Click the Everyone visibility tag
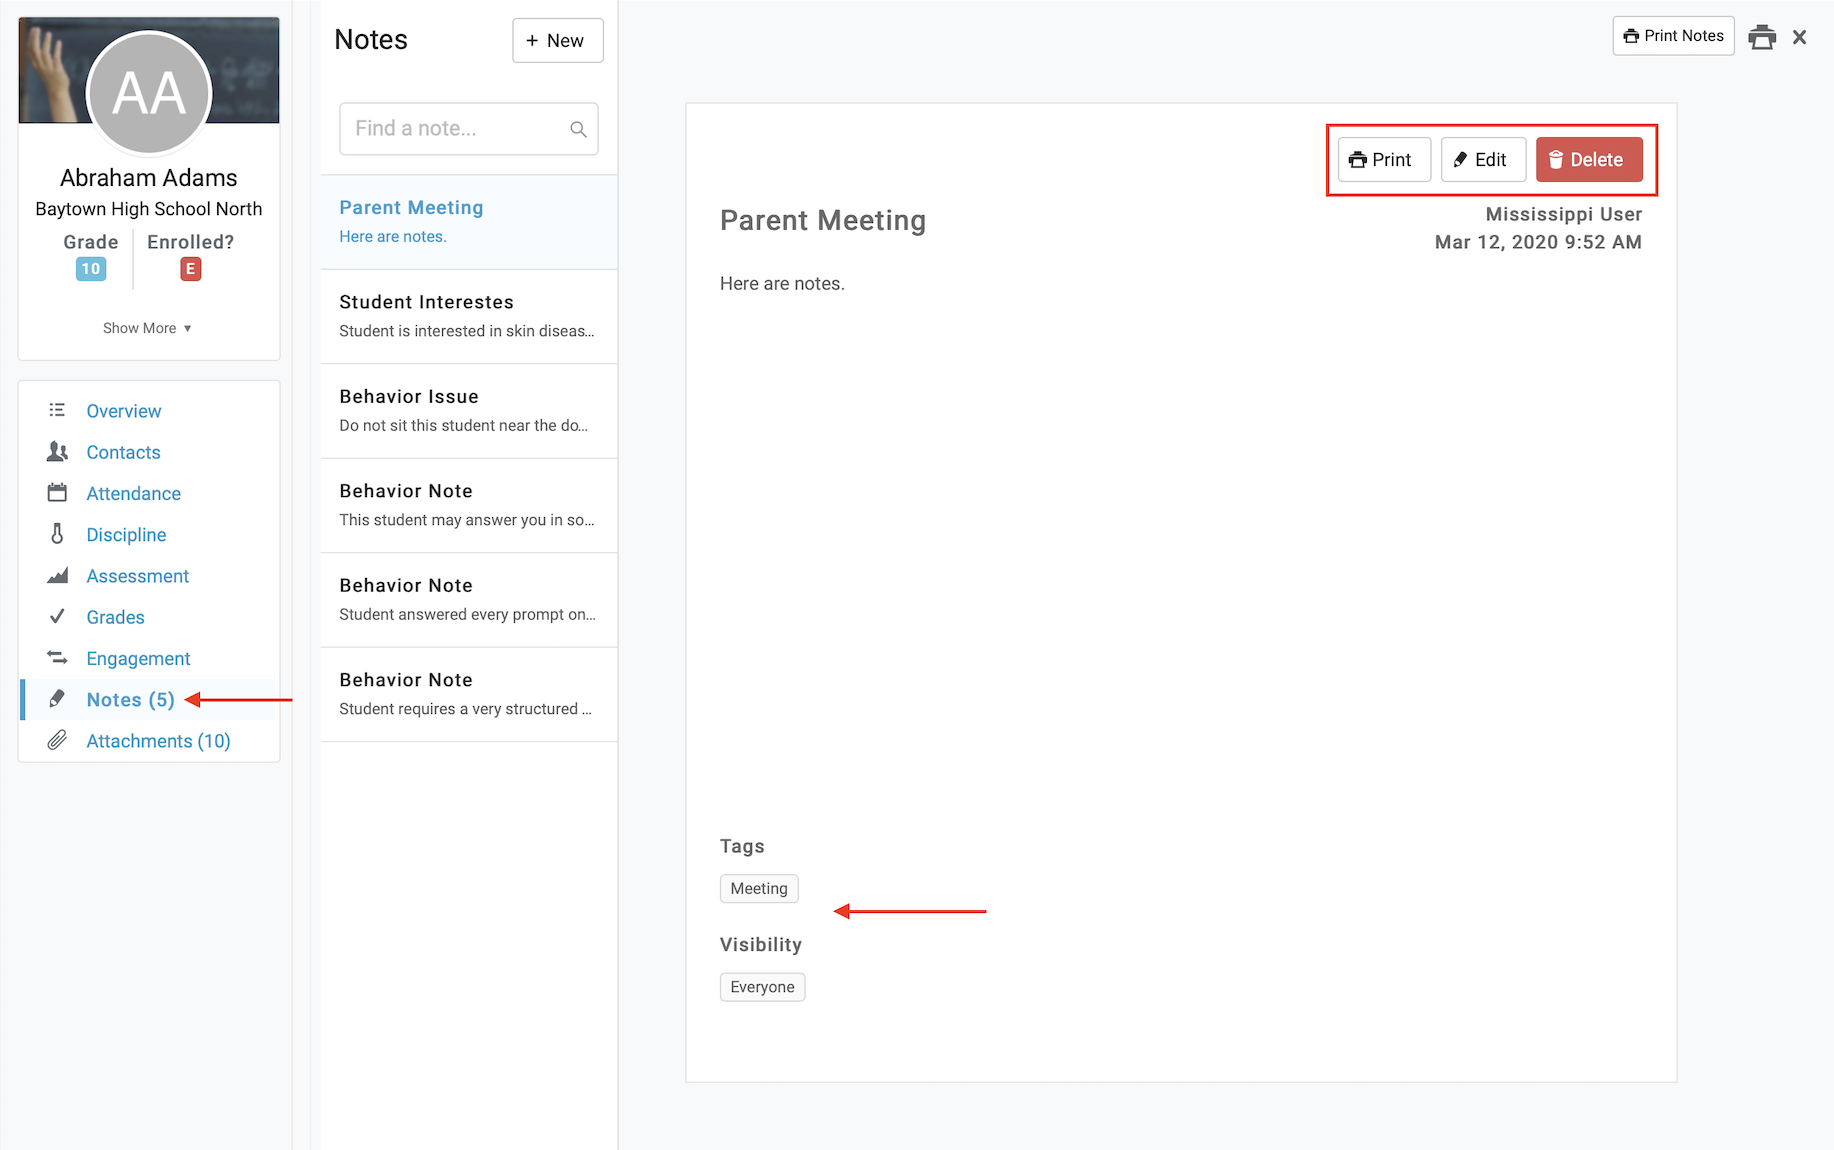 (x=762, y=987)
